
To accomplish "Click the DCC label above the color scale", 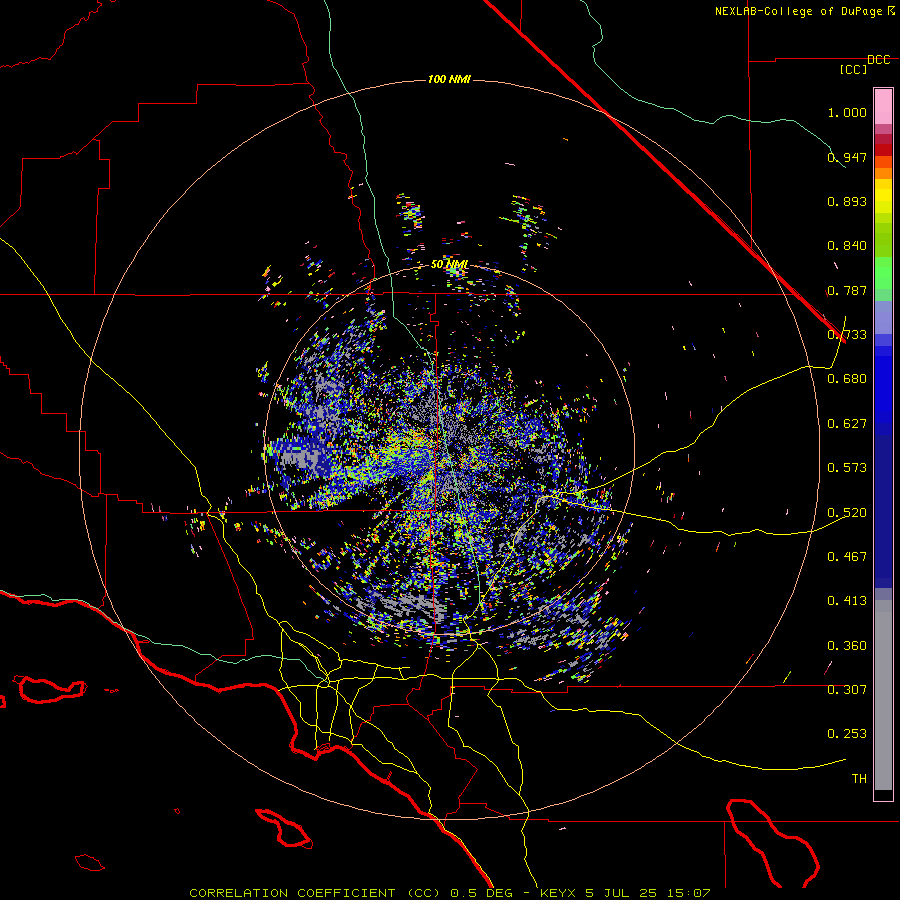I will click(878, 60).
